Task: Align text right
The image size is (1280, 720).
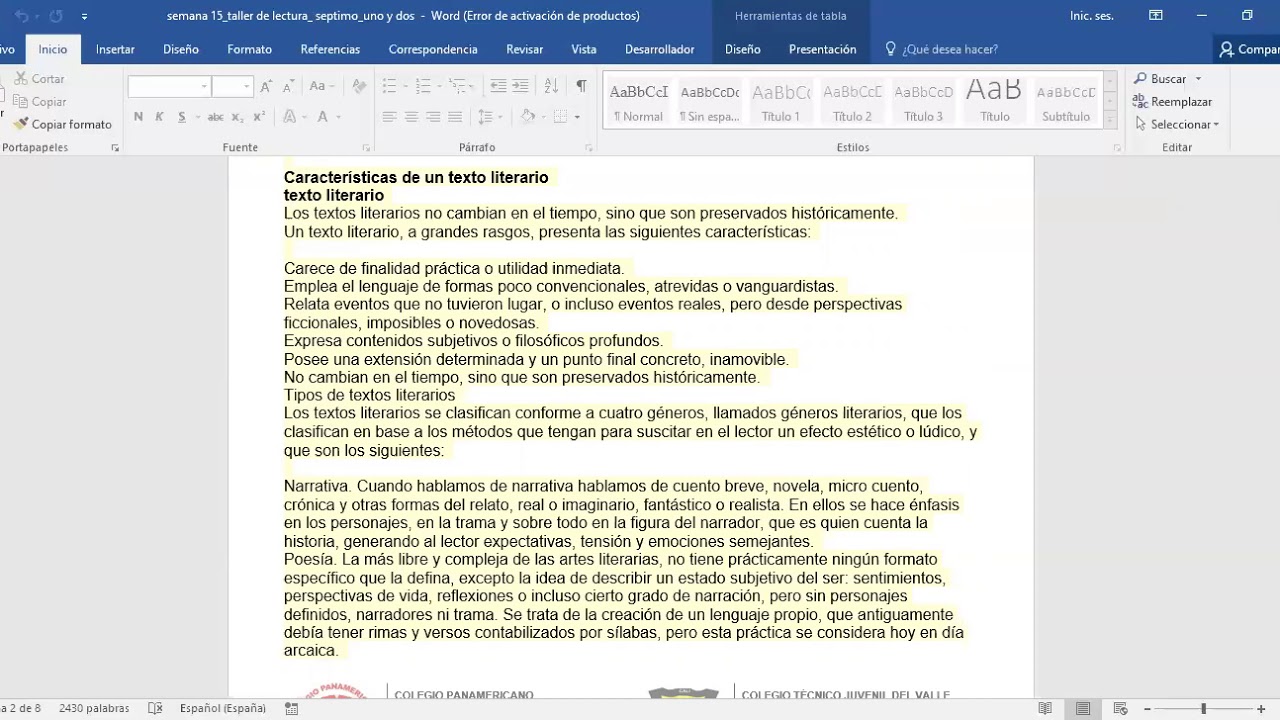Action: [x=433, y=117]
